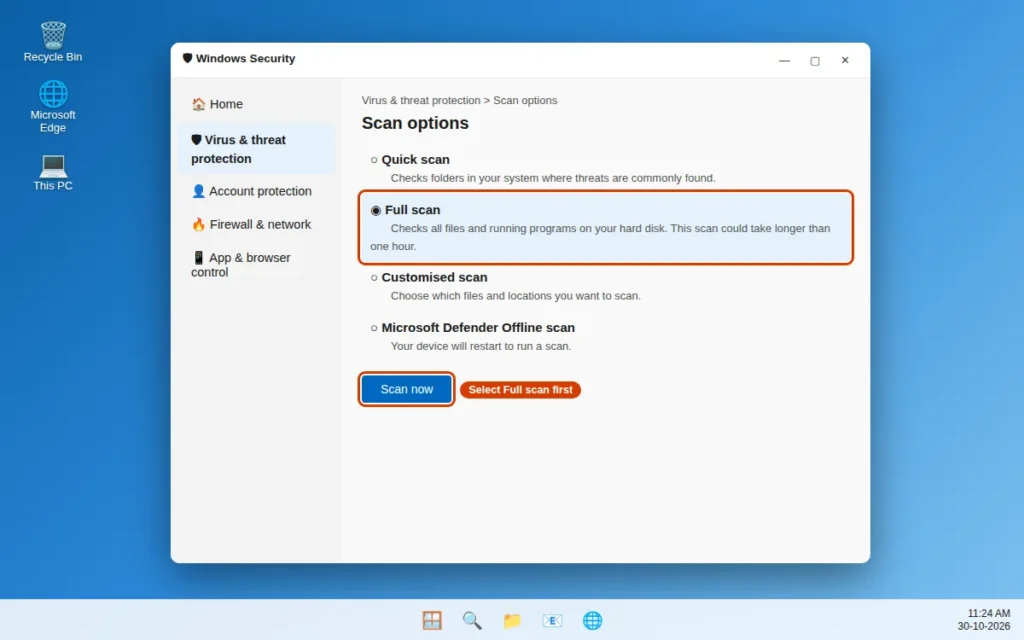This screenshot has height=640, width=1024.
Task: Open the Recycle Bin desktop icon
Action: click(x=53, y=42)
